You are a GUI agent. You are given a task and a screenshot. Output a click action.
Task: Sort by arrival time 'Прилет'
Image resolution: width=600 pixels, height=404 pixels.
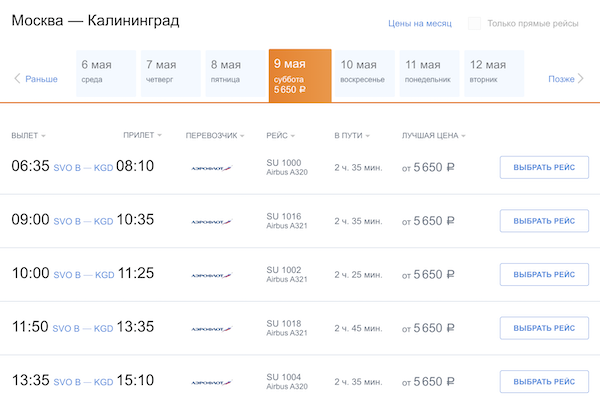pos(142,135)
